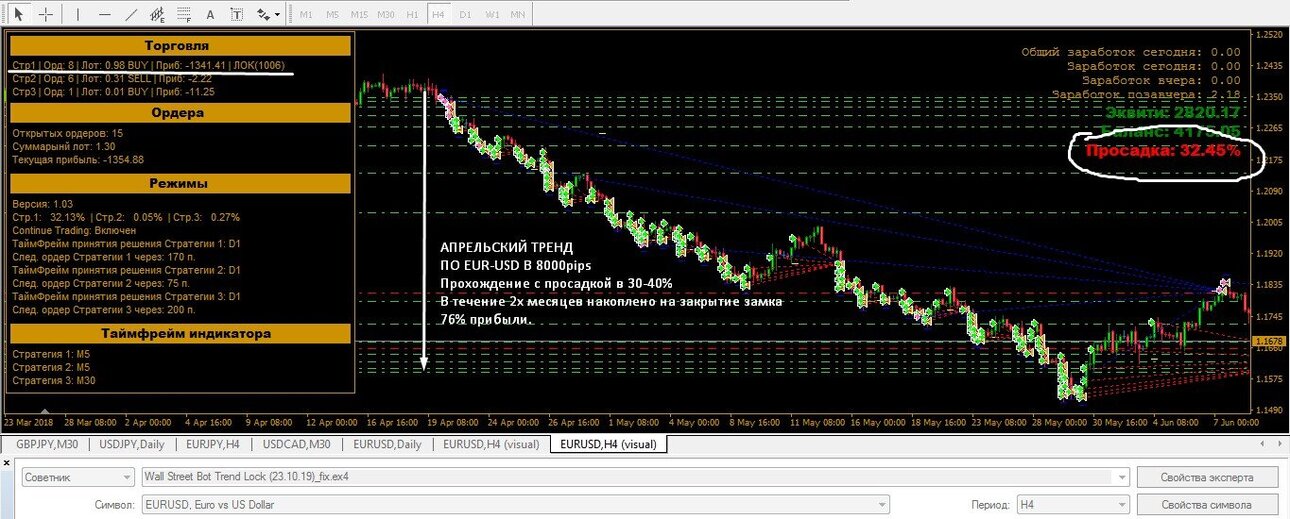The width and height of the screenshot is (1290, 519).
Task: Open the USDJPY,Daily chart tab
Action: (x=133, y=444)
